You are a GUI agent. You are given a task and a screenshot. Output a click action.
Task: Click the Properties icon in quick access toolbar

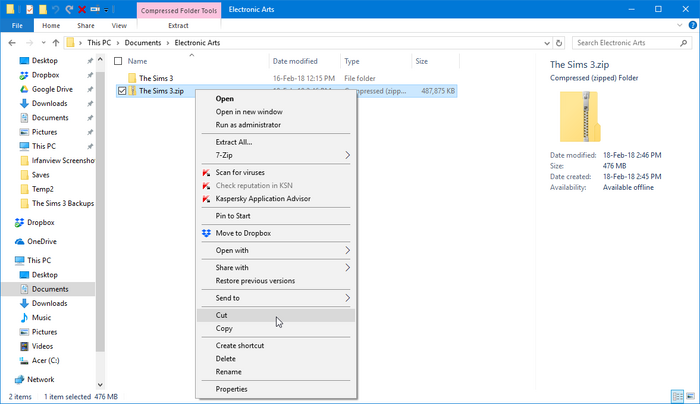click(29, 9)
